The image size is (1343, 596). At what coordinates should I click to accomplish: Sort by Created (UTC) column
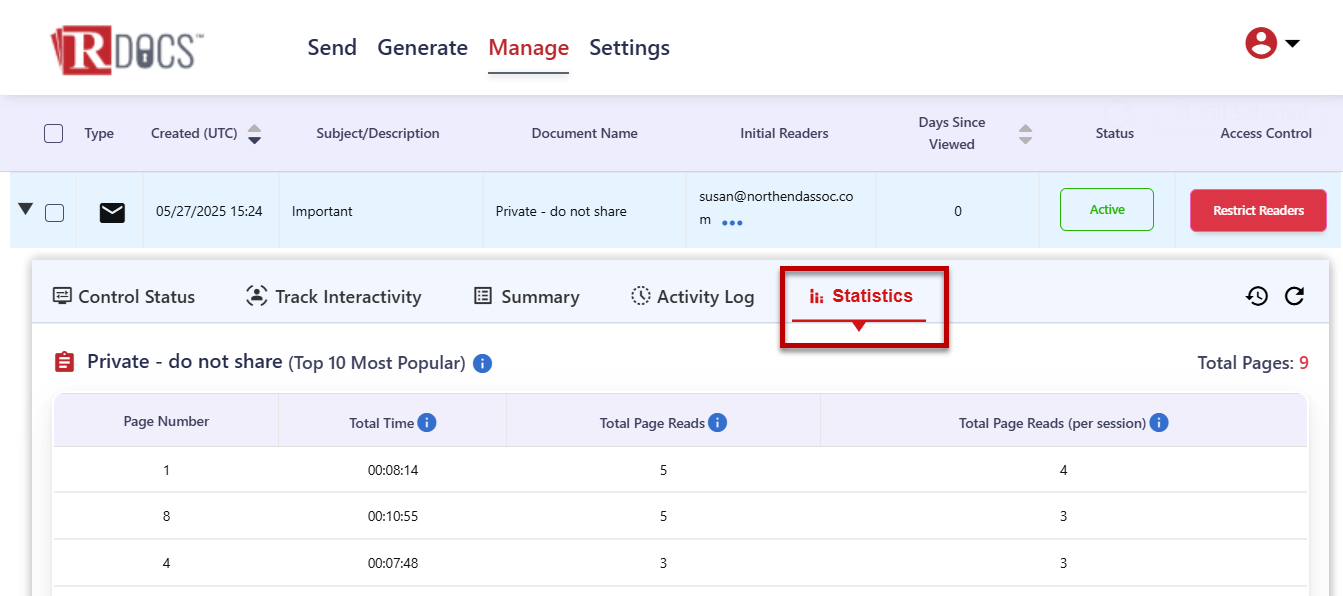point(254,134)
